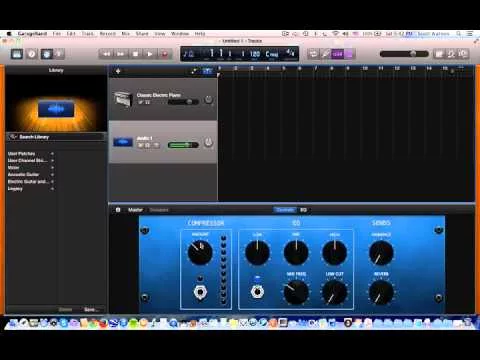The height and width of the screenshot is (360, 480).
Task: Open the Edit menu
Action: 71,34
